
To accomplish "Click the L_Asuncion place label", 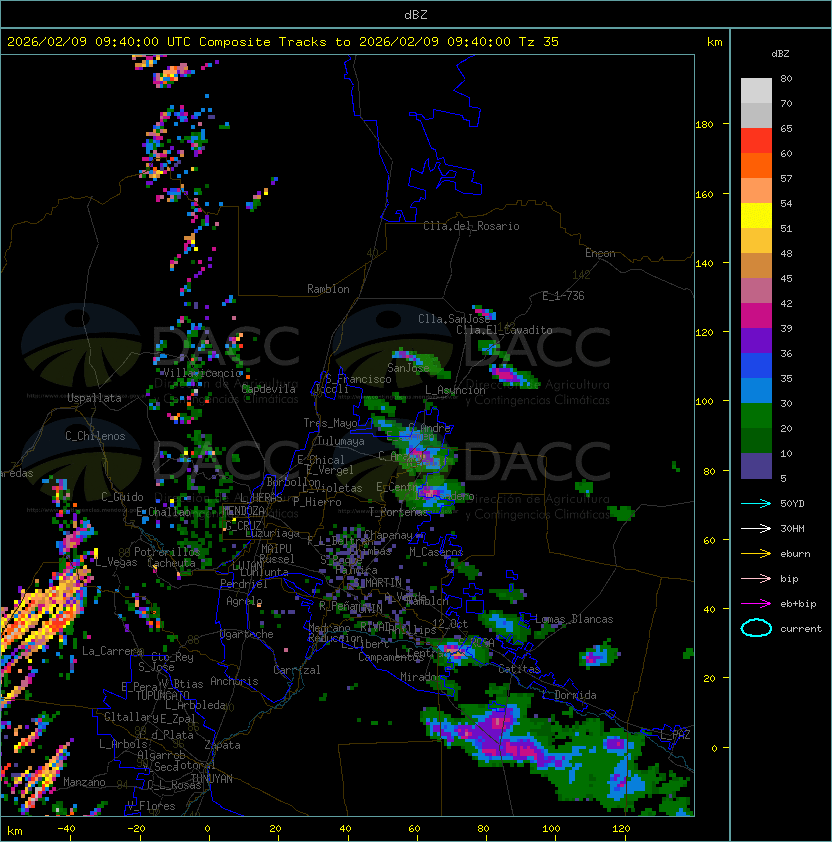I will click(455, 390).
